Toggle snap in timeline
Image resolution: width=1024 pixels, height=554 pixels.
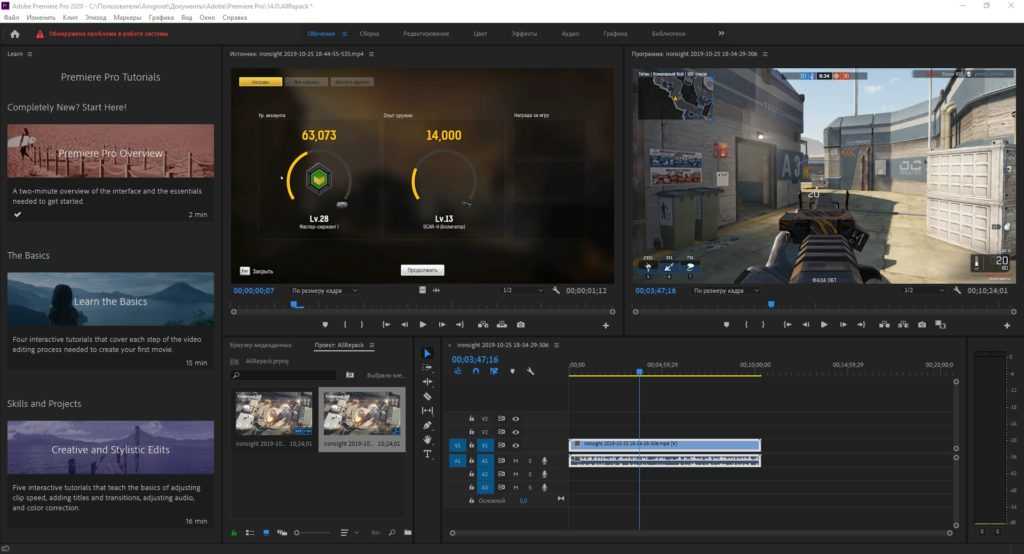475,371
